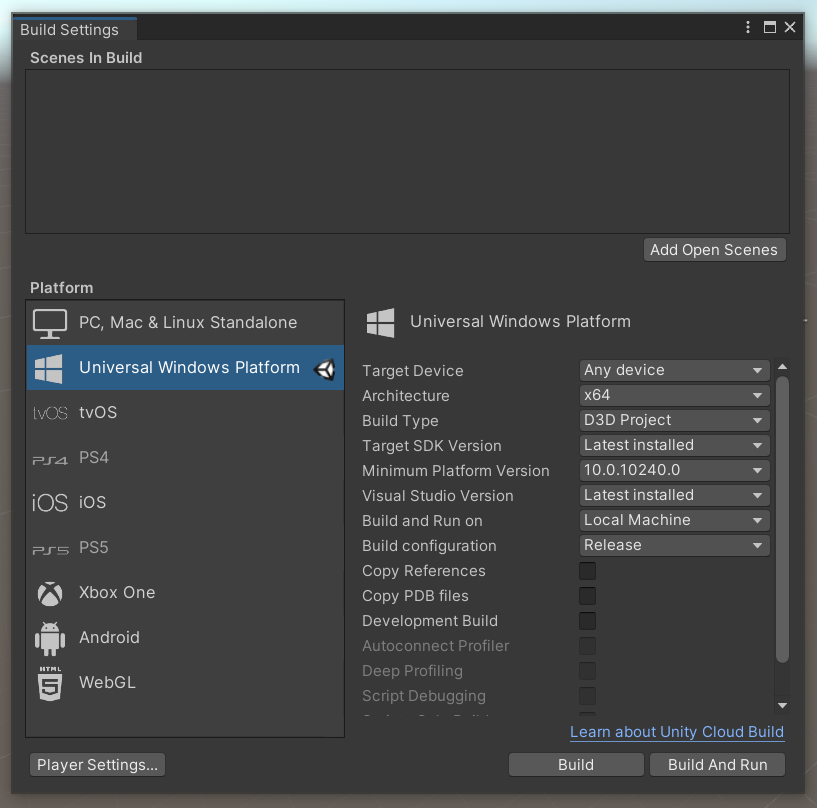Open the Architecture x64 dropdown
Screen dimensions: 817x808
tap(674, 395)
